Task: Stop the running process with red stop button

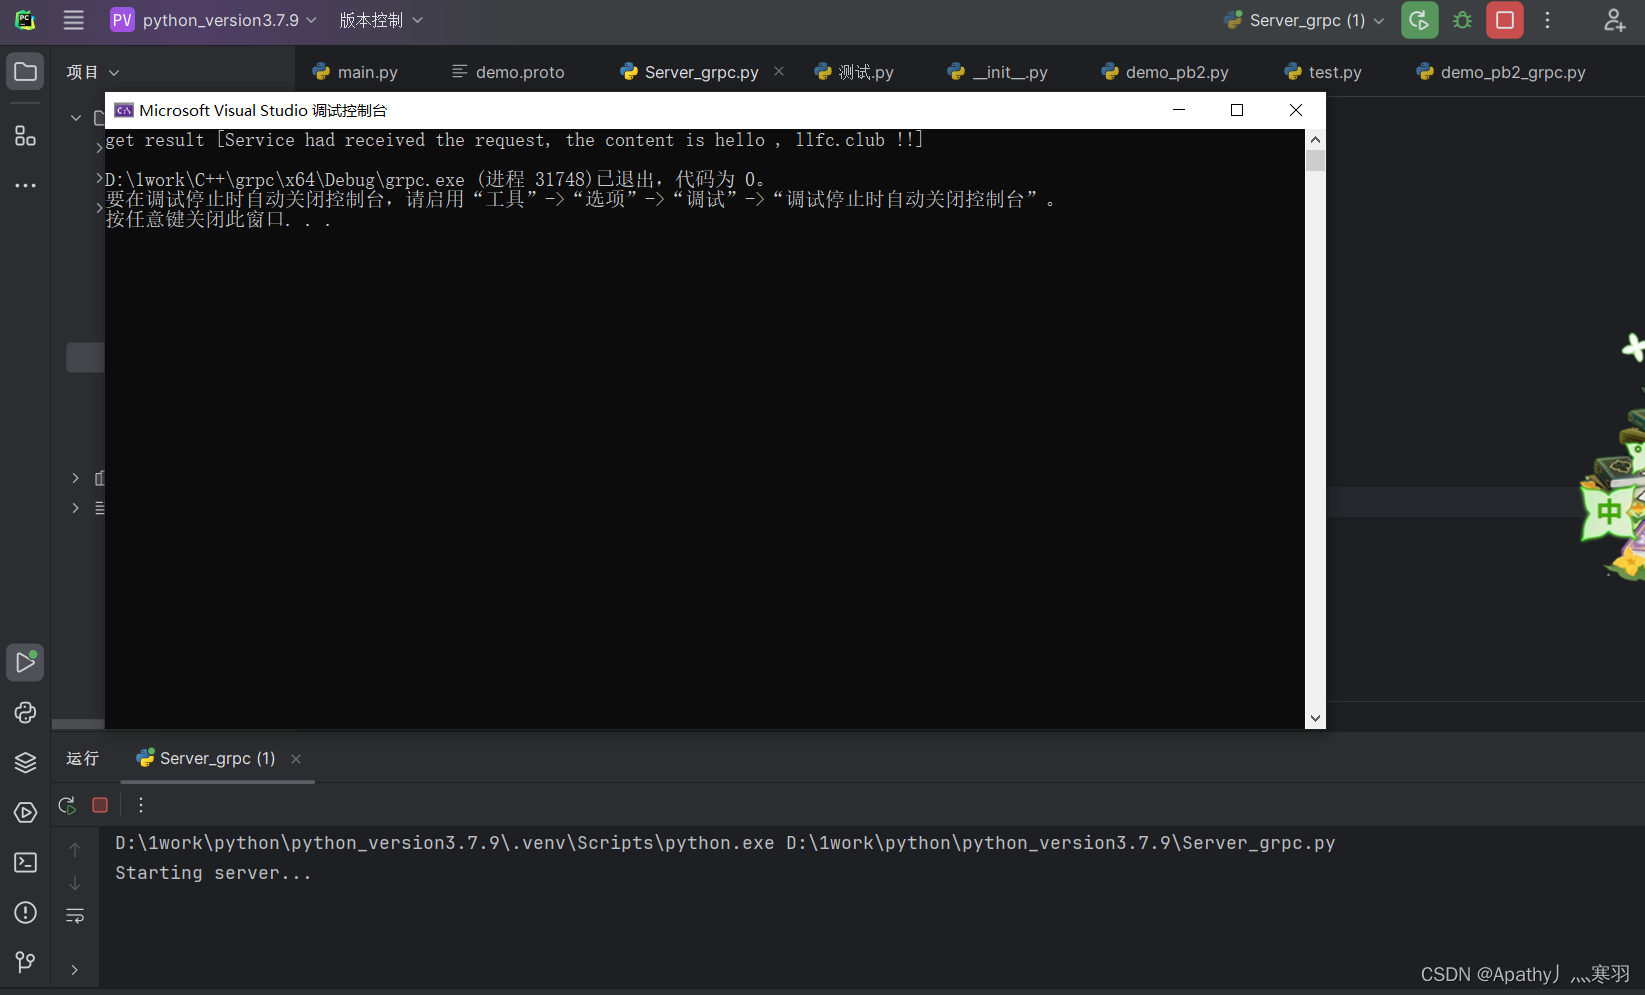Action: [x=1504, y=20]
